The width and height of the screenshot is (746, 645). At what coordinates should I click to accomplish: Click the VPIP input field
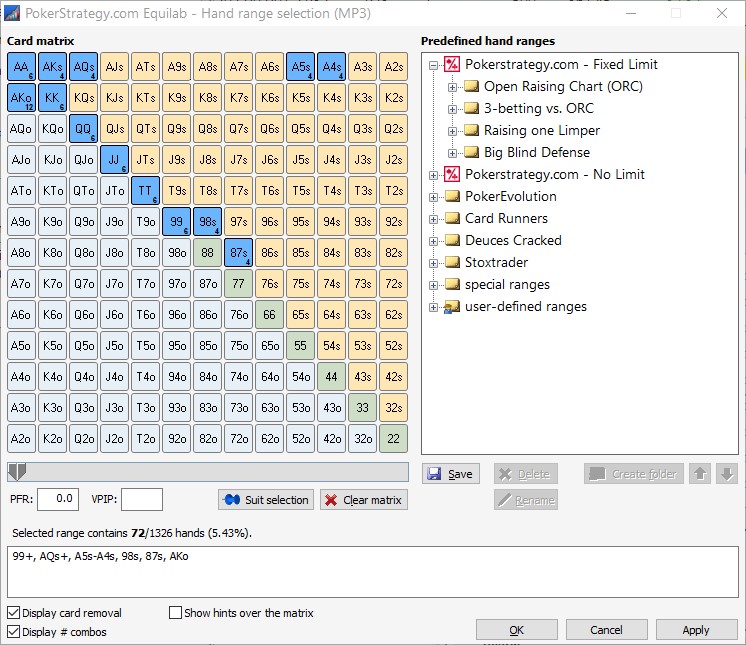pos(142,499)
